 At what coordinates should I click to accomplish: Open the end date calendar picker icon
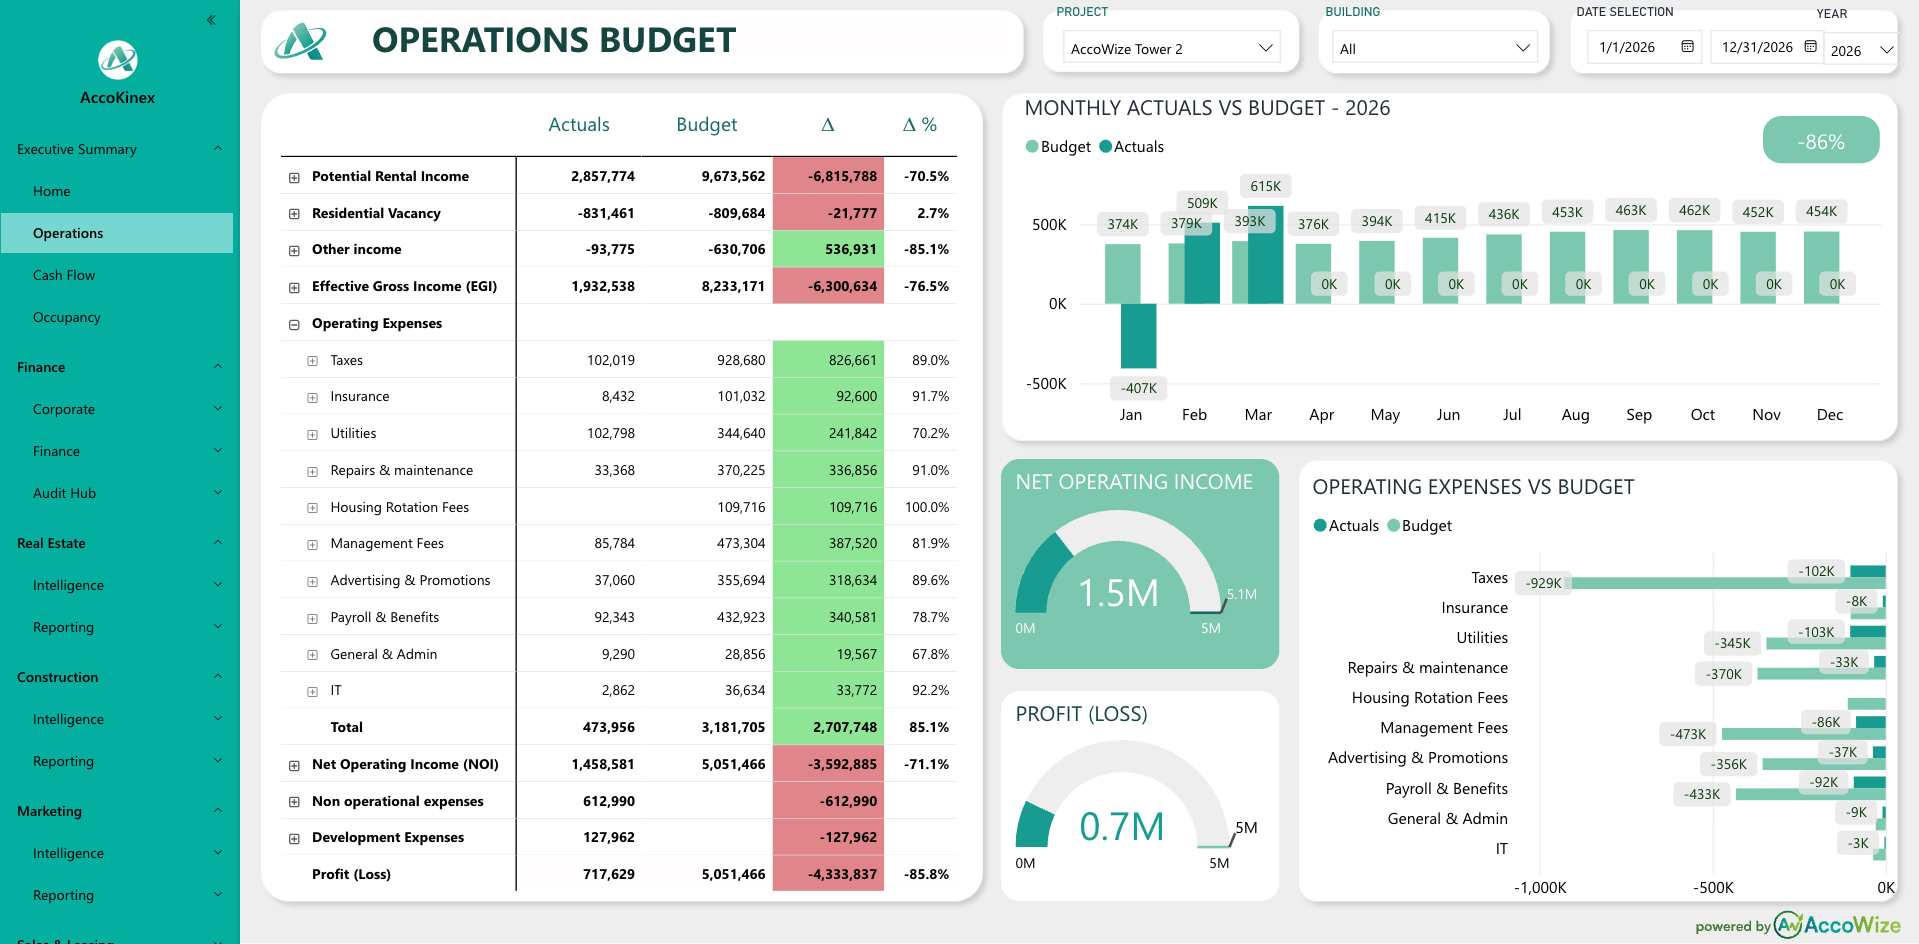[1810, 47]
